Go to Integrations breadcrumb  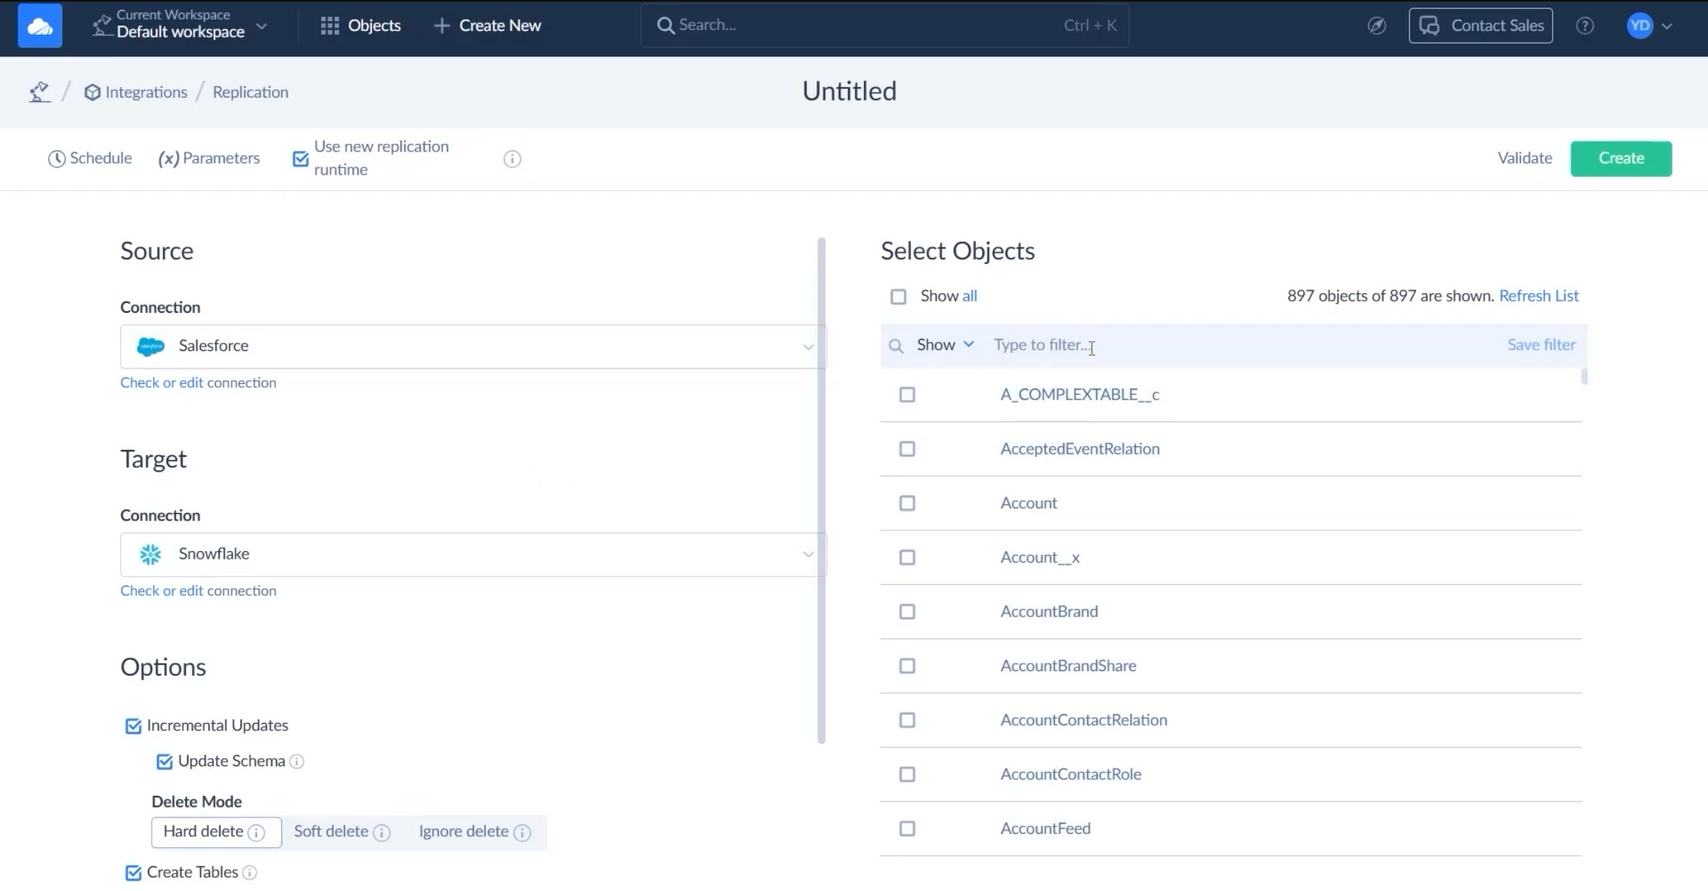click(x=136, y=92)
